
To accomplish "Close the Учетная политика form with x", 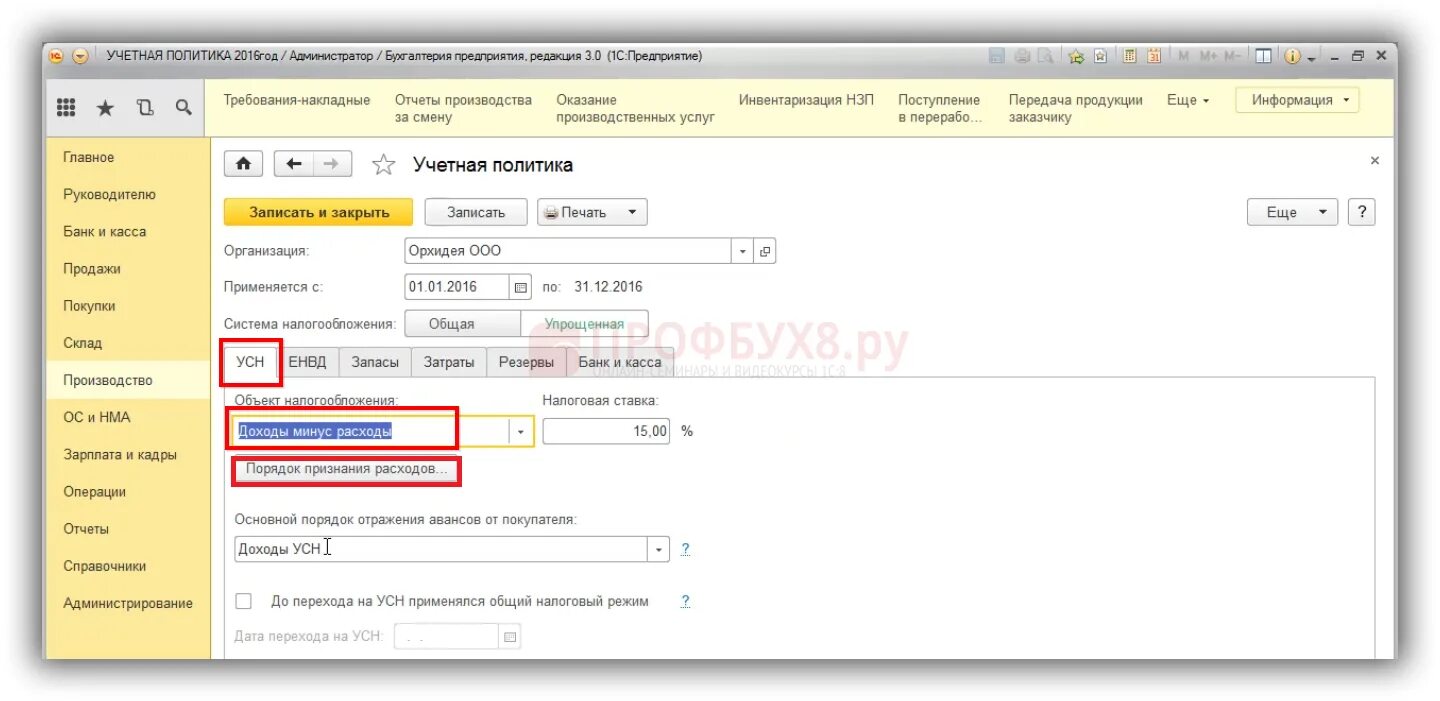I will tap(1374, 161).
